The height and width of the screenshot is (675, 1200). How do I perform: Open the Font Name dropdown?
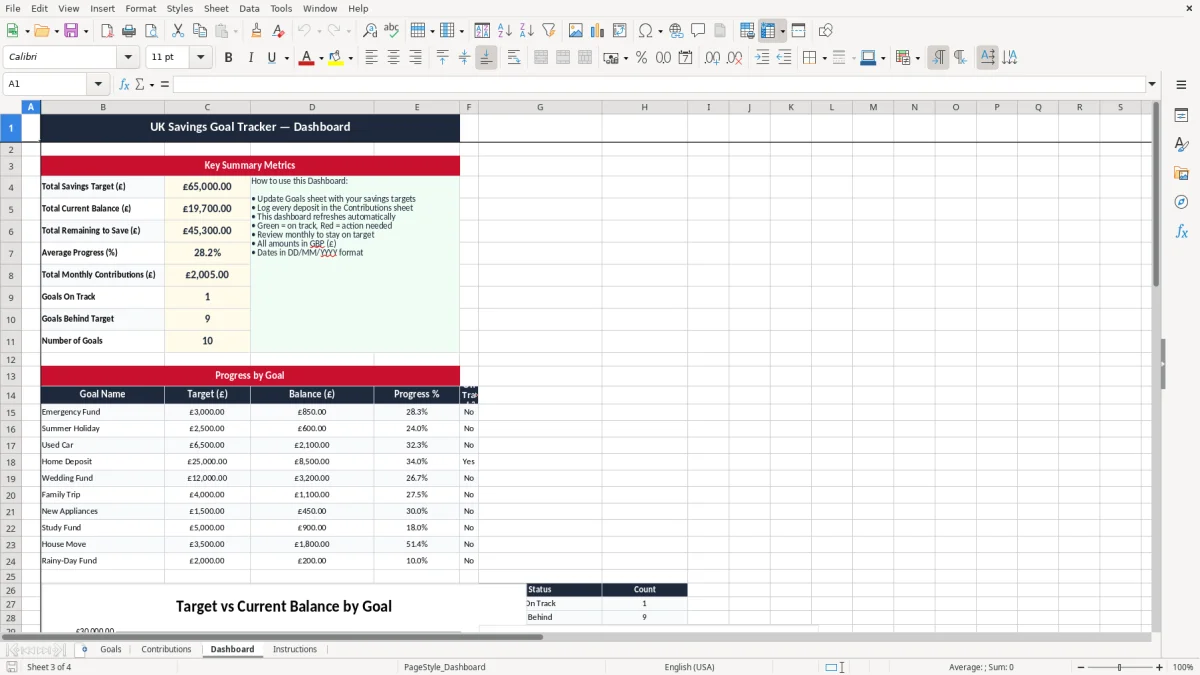(x=128, y=58)
